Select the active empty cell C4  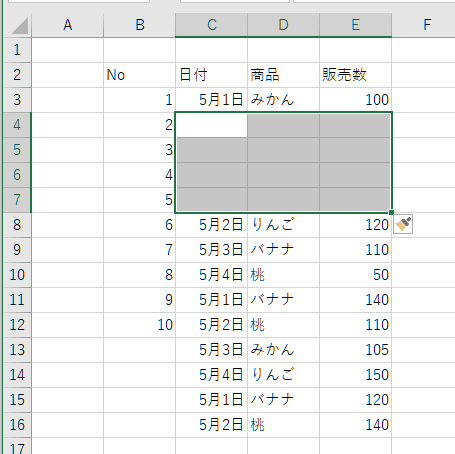211,125
